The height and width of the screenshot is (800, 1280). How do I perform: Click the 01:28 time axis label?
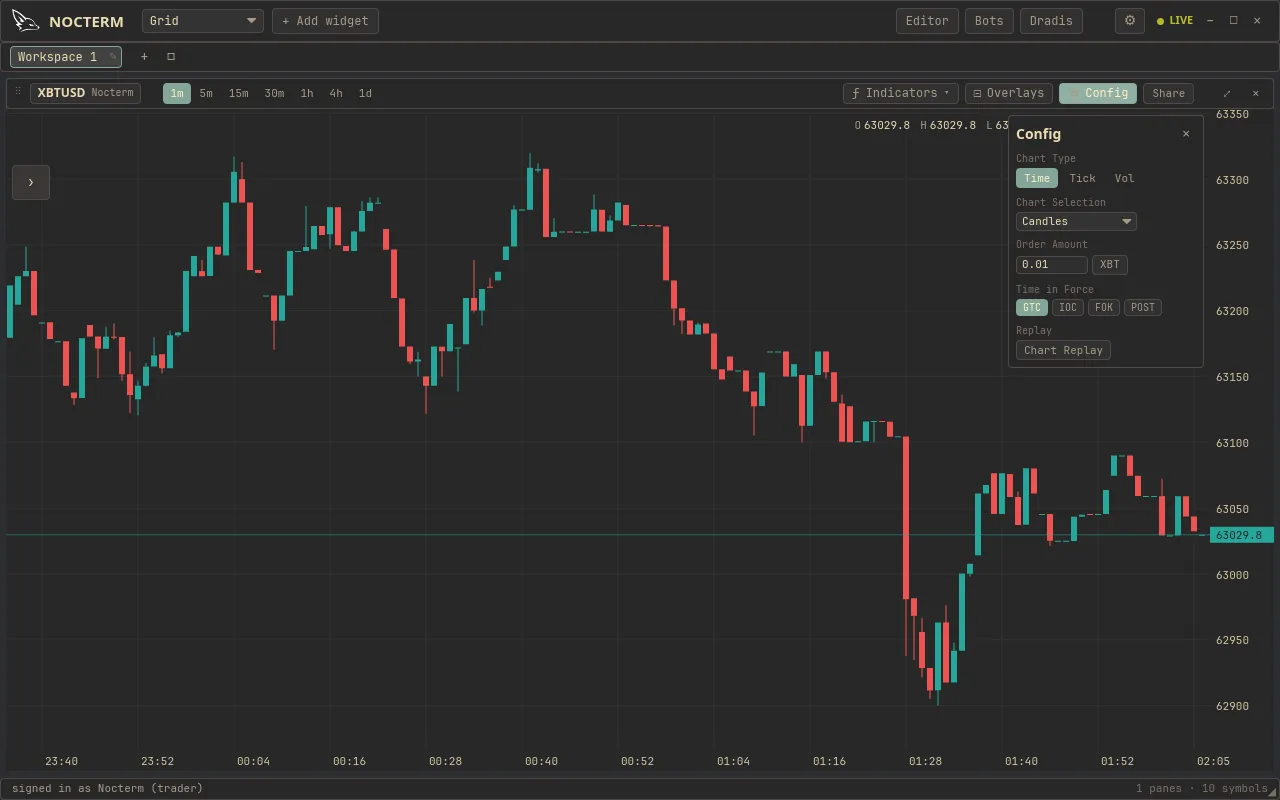pyautogui.click(x=925, y=762)
